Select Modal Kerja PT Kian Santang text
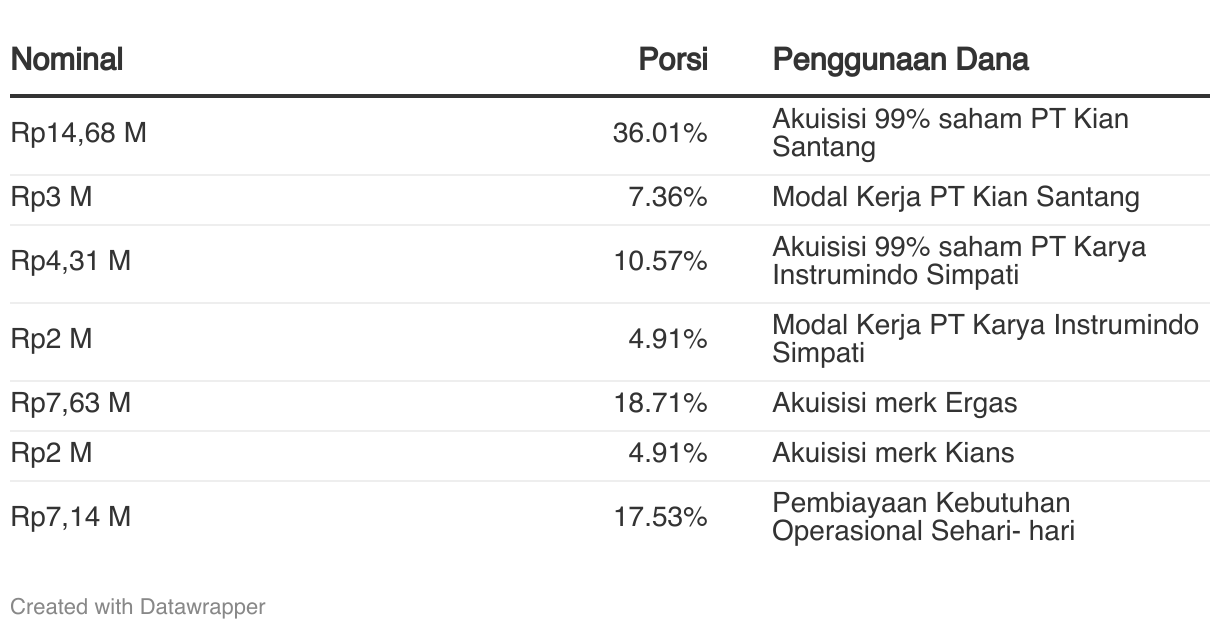 pos(955,197)
